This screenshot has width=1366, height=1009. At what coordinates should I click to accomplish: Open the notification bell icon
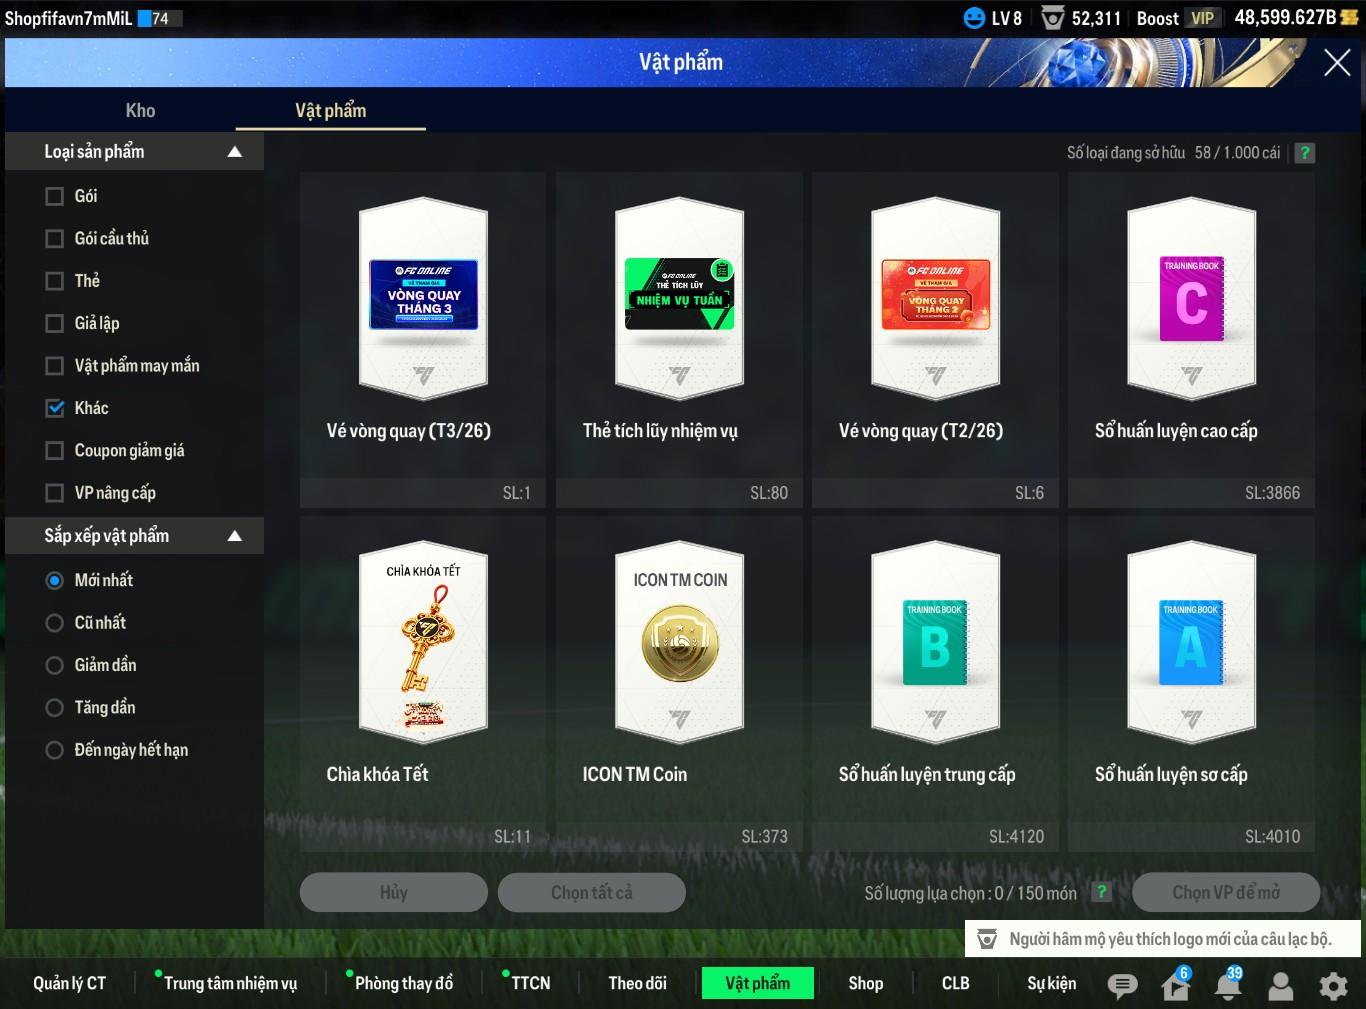tap(1227, 986)
